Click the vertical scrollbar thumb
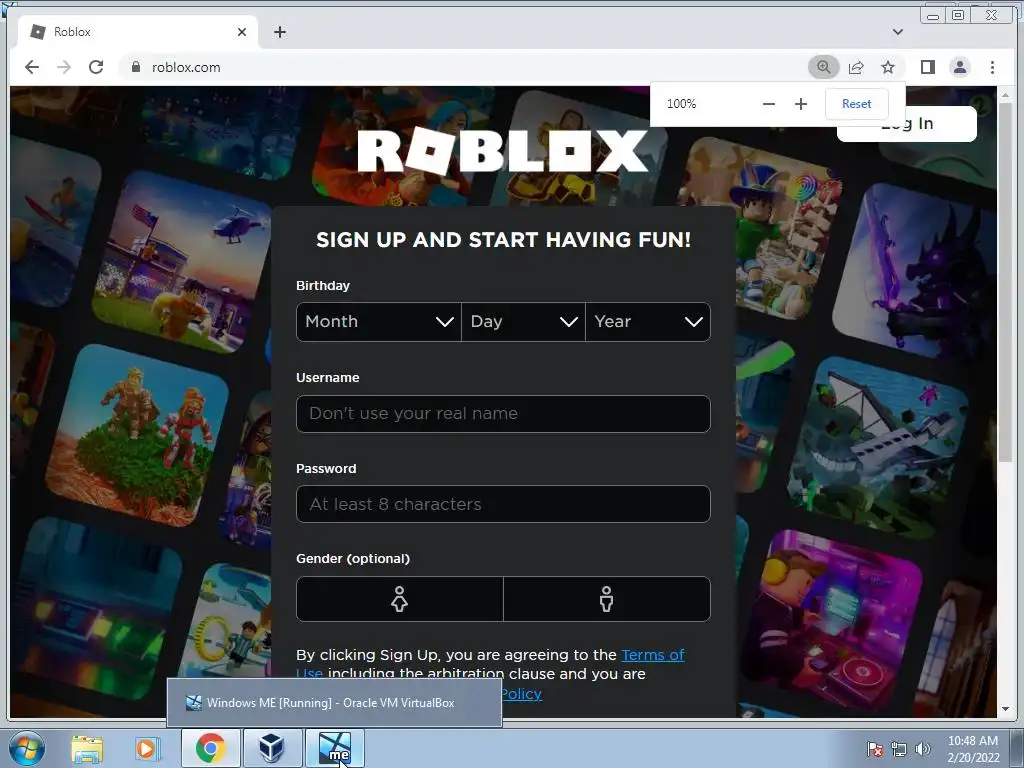This screenshot has width=1024, height=768. [1005, 282]
